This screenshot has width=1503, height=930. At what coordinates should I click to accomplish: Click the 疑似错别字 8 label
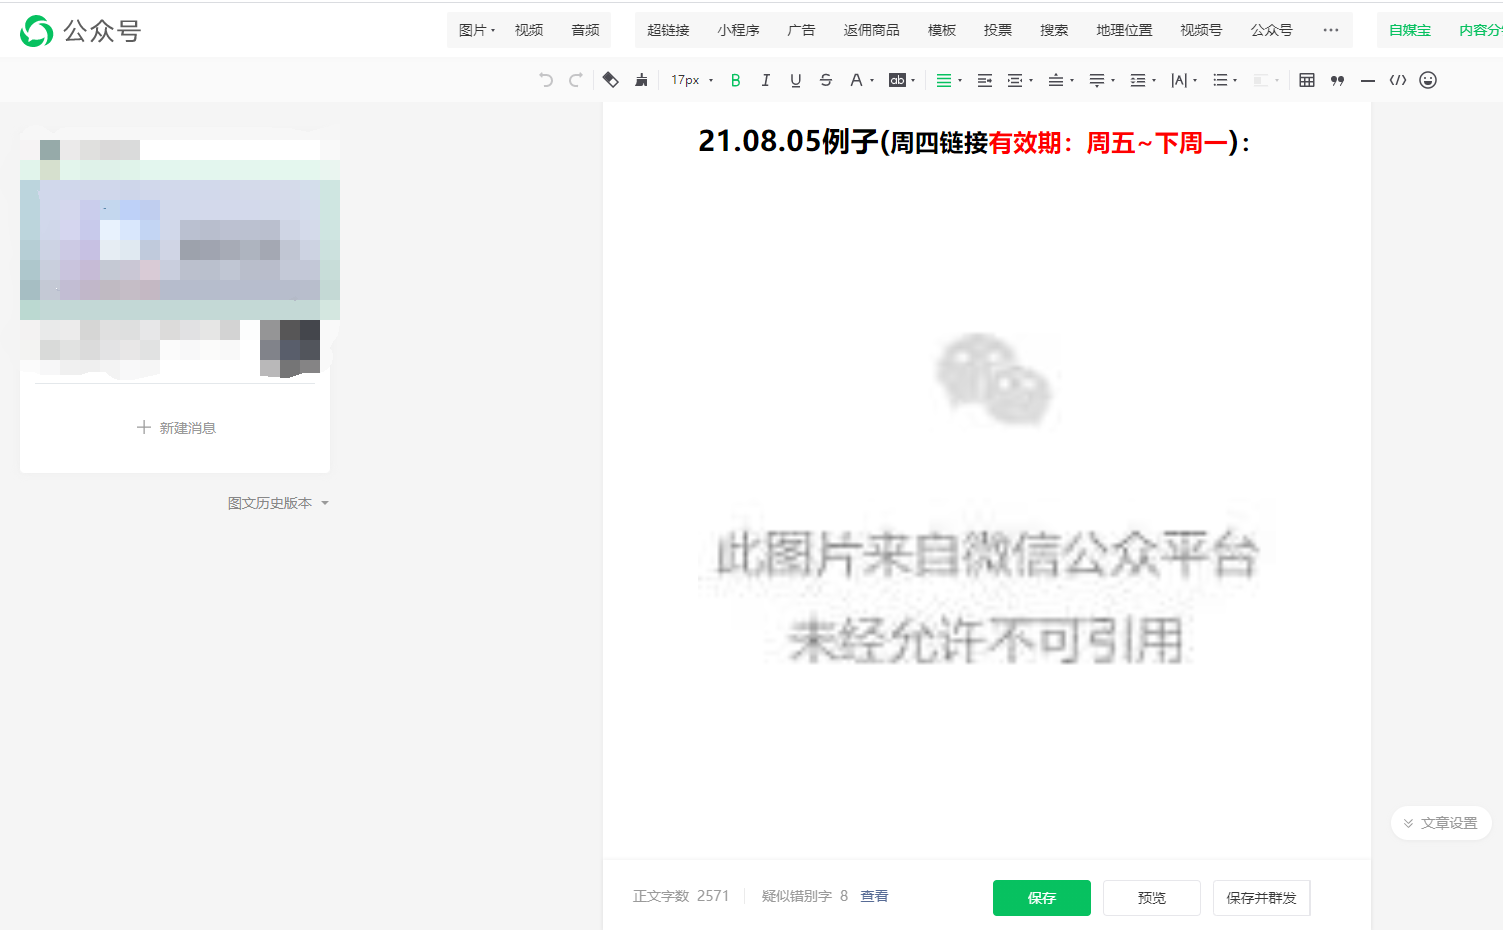(x=805, y=896)
